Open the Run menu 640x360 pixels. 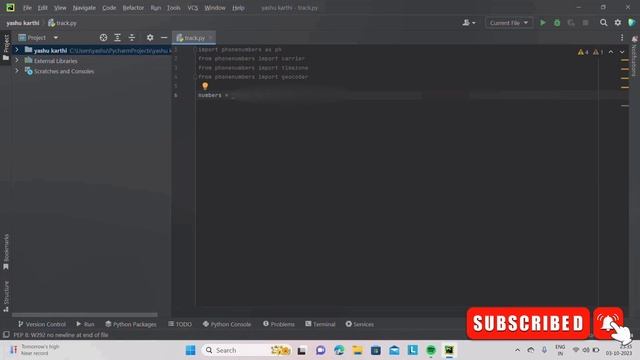point(156,8)
